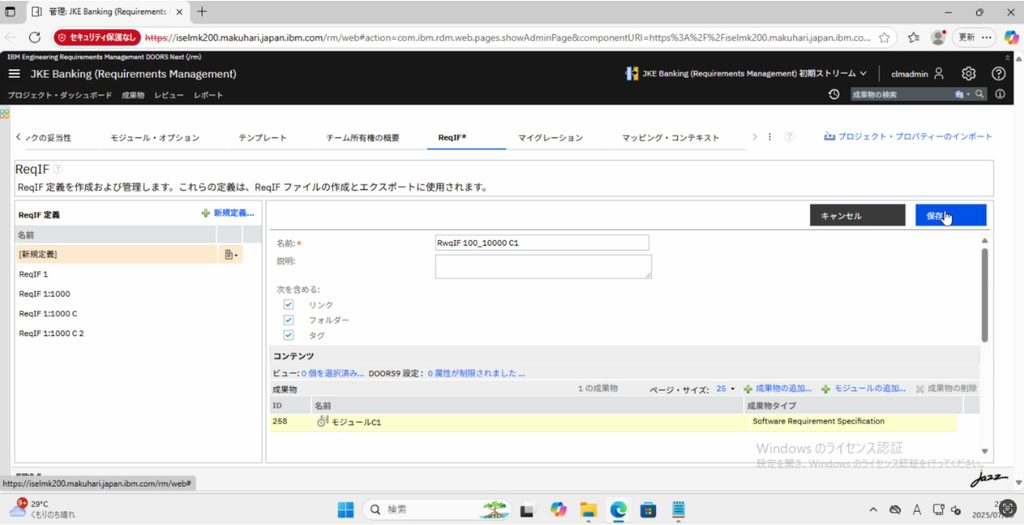Click the browser profile avatar

[938, 37]
